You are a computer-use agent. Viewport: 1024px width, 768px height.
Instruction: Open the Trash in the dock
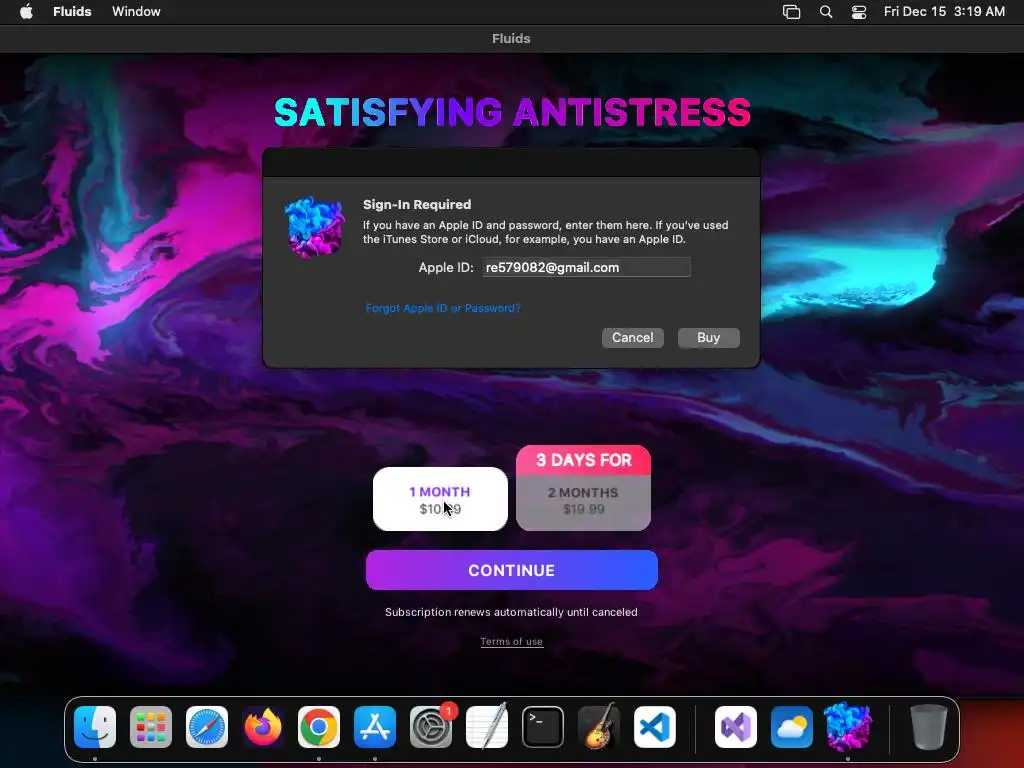click(929, 727)
